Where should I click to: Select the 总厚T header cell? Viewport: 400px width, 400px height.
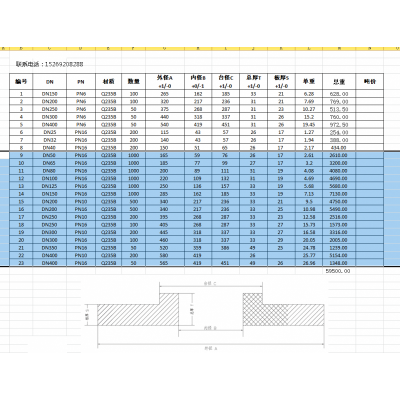coord(253,82)
